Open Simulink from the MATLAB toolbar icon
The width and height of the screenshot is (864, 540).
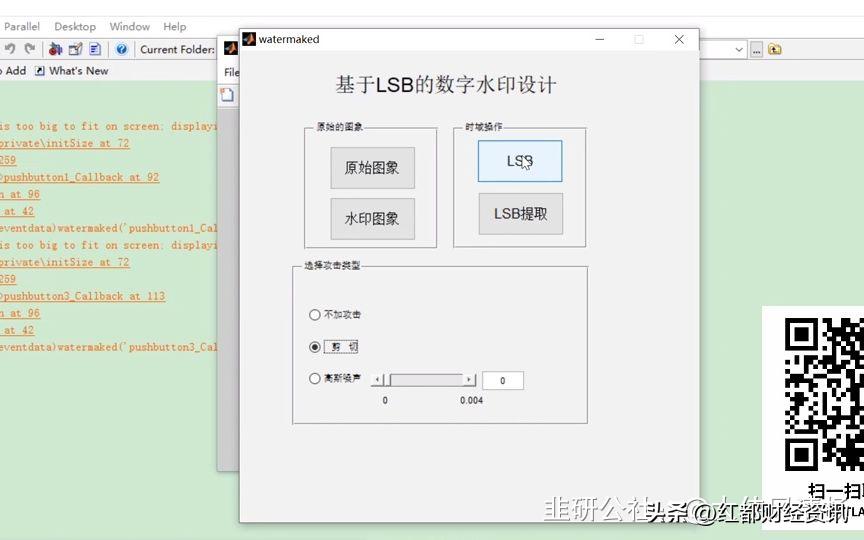click(55, 49)
